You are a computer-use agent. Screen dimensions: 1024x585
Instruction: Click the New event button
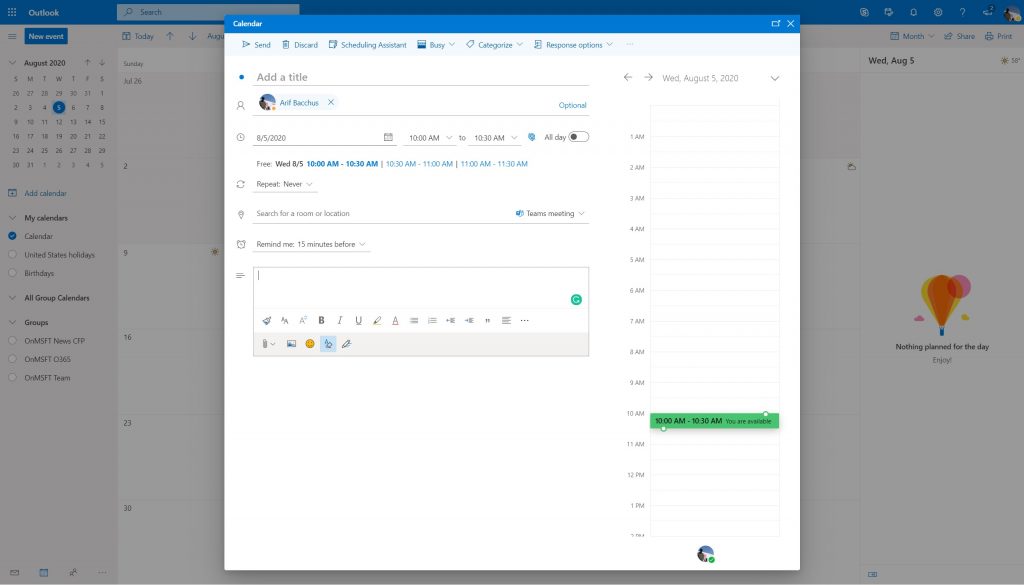click(46, 36)
